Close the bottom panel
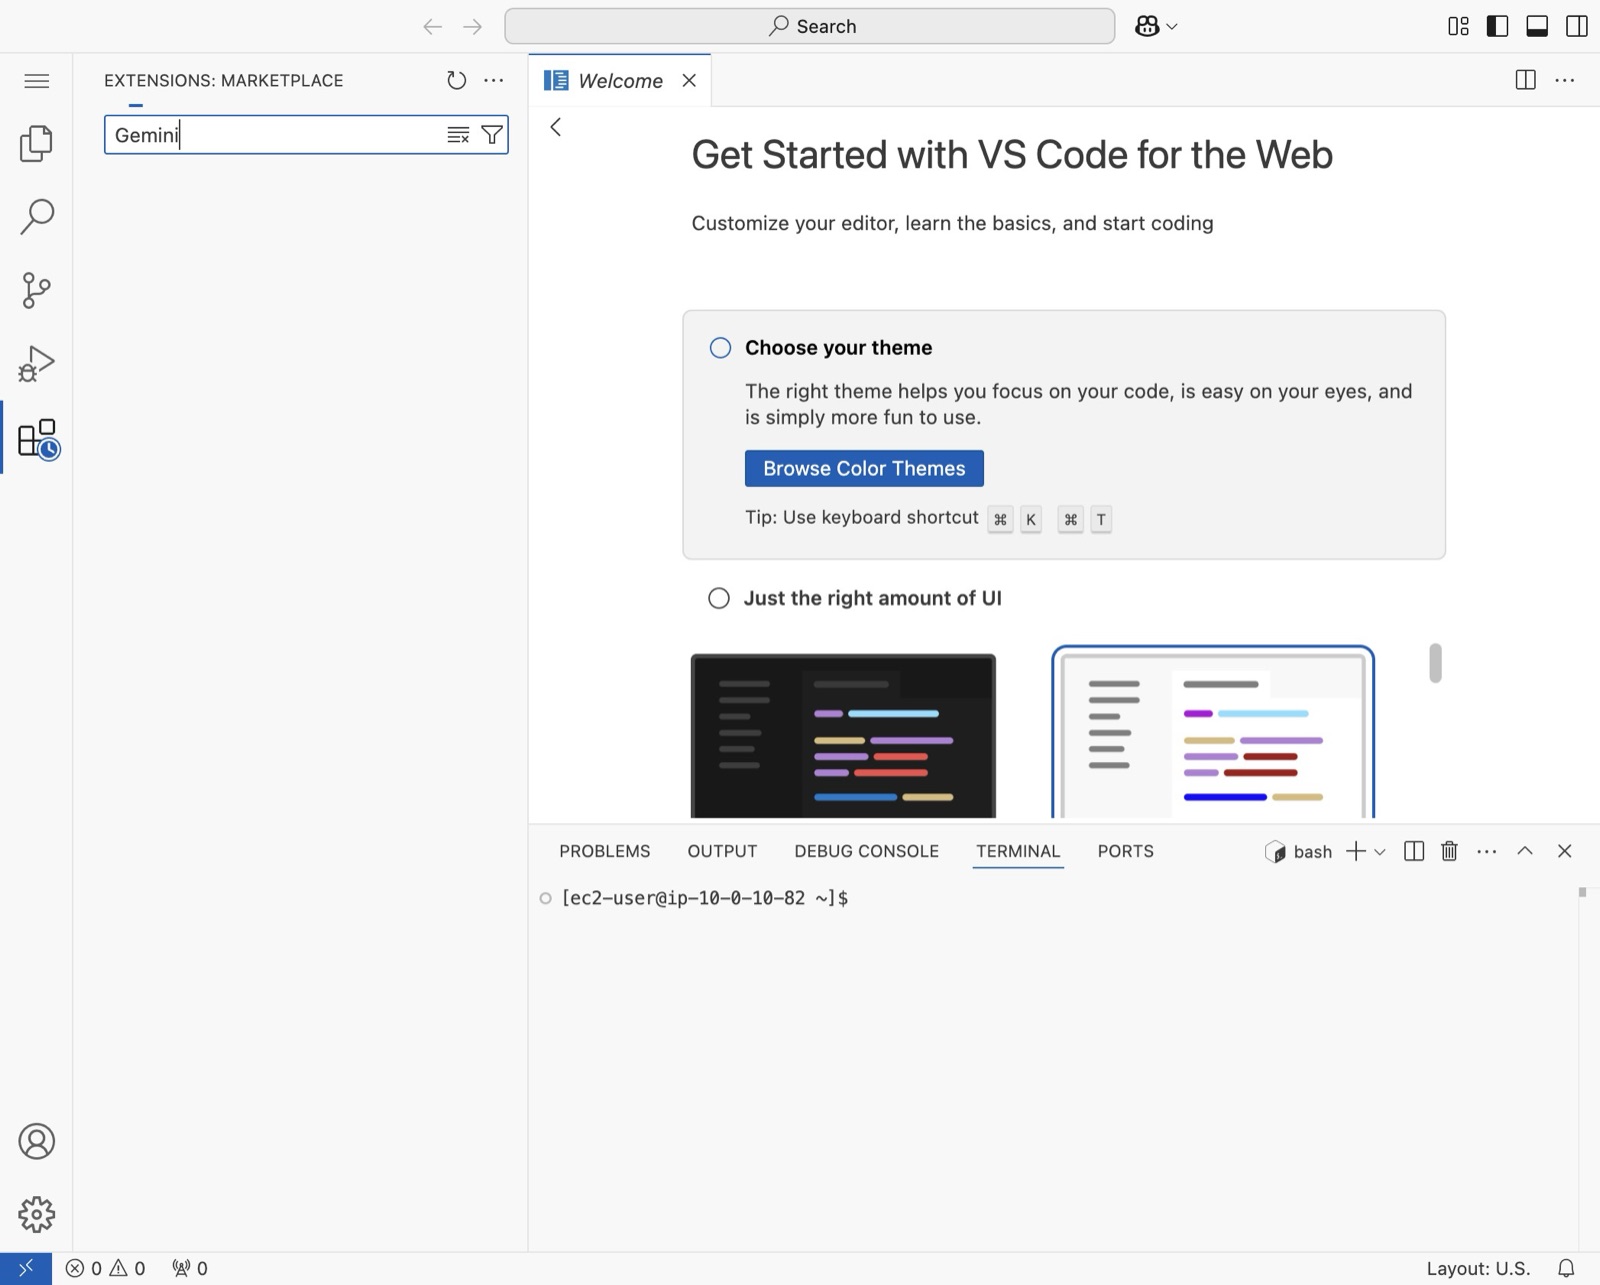1600x1285 pixels. (1565, 851)
